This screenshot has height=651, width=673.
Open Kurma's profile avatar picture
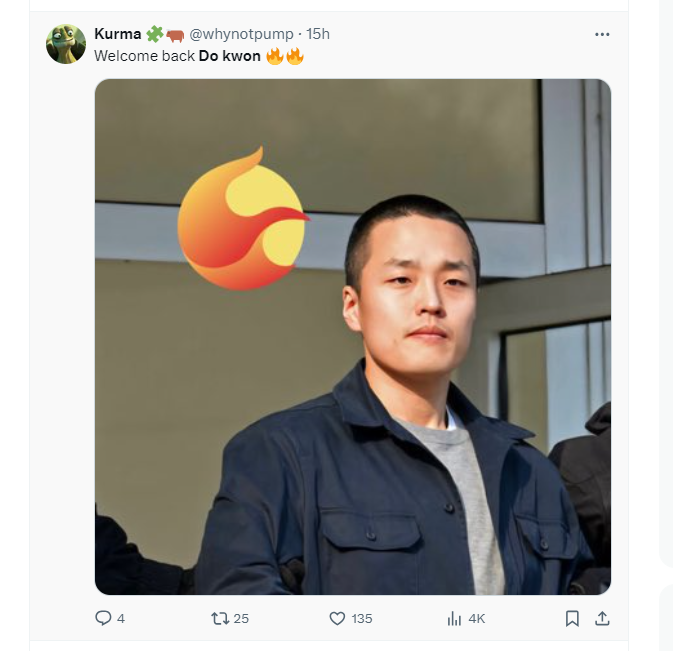(66, 44)
